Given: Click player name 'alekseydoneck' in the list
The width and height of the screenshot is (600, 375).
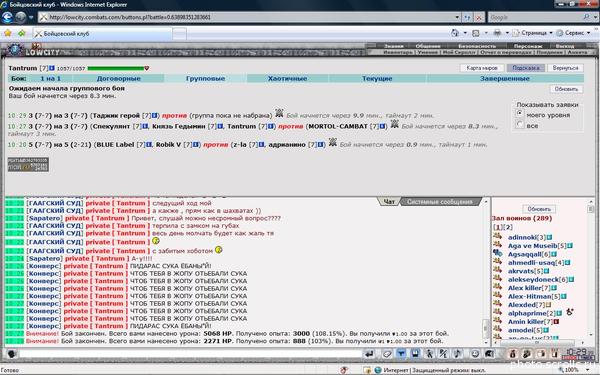Looking at the screenshot, I should (x=533, y=280).
